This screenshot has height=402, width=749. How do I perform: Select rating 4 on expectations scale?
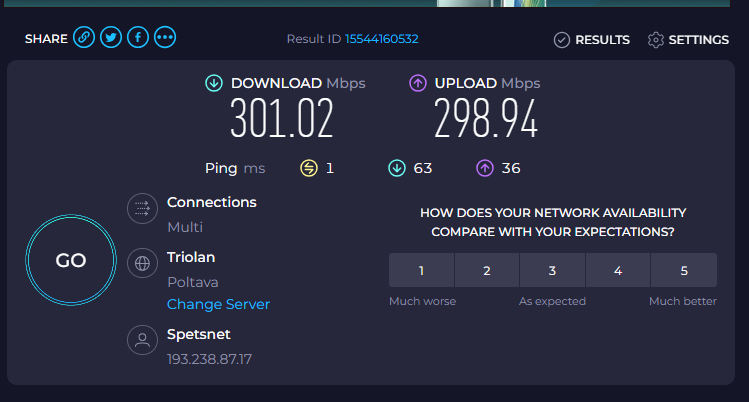pyautogui.click(x=618, y=270)
